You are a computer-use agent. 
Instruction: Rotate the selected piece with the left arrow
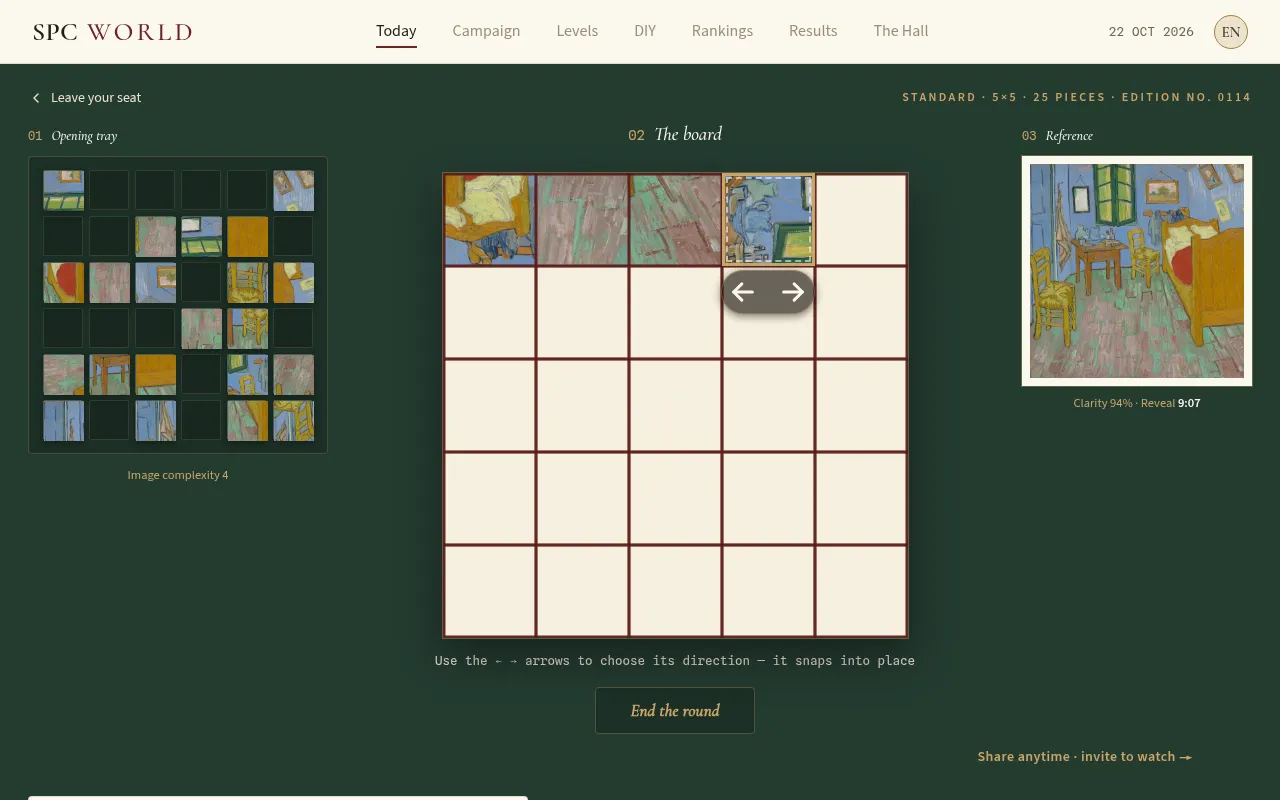pyautogui.click(x=743, y=292)
